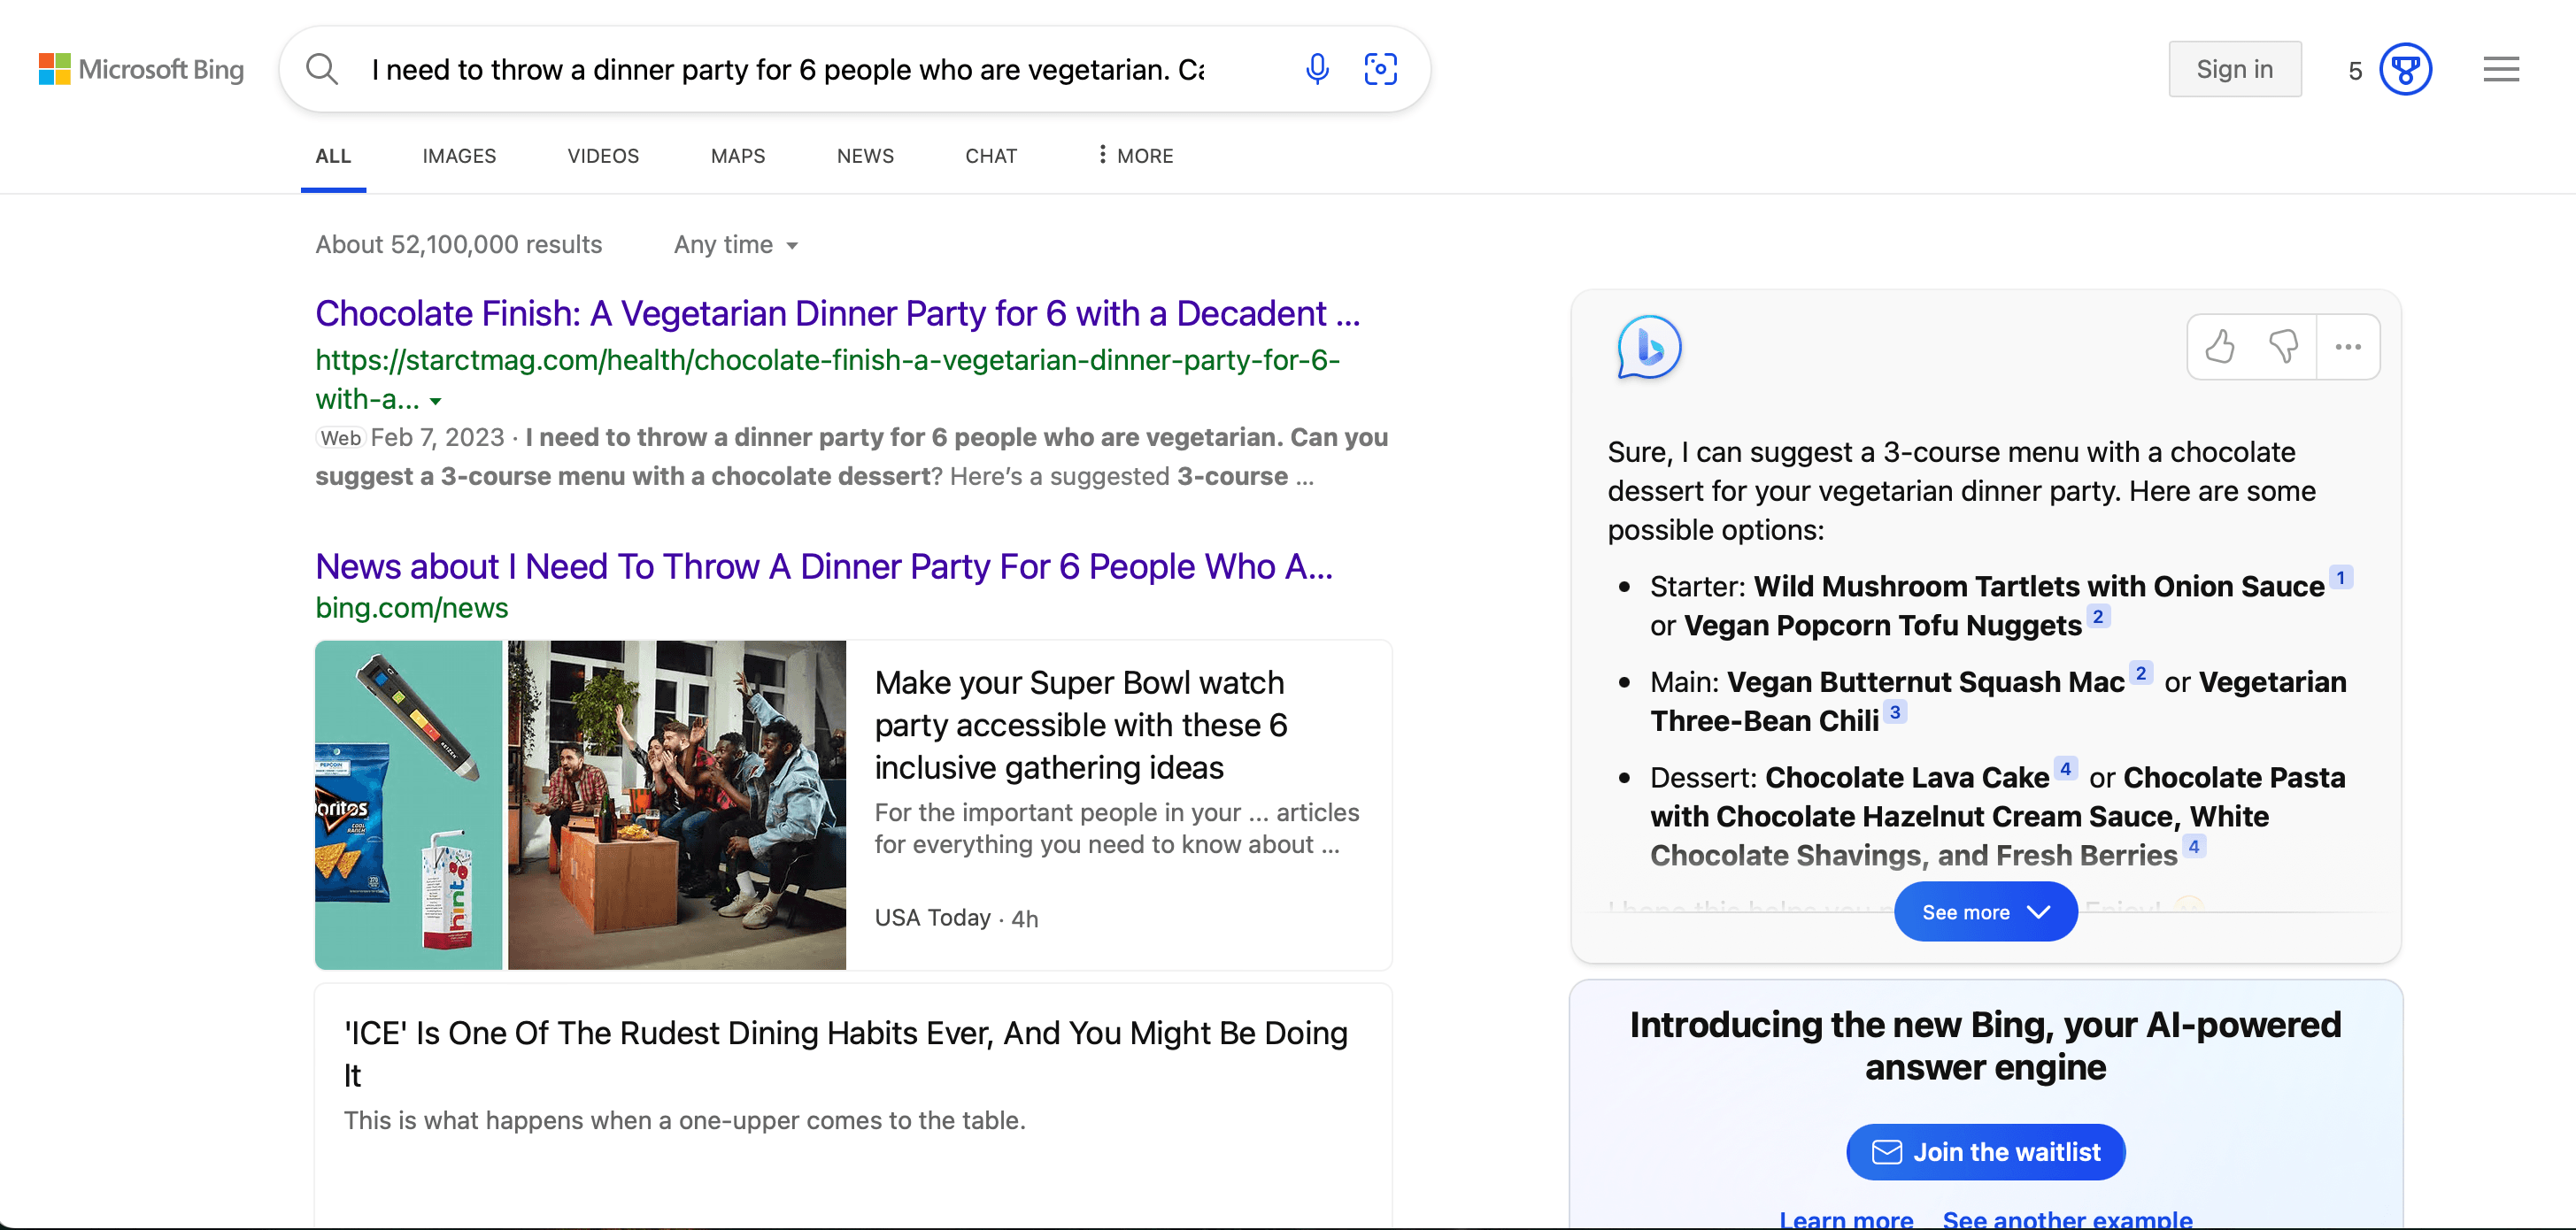Open more options on the AI answer card

(x=2348, y=347)
